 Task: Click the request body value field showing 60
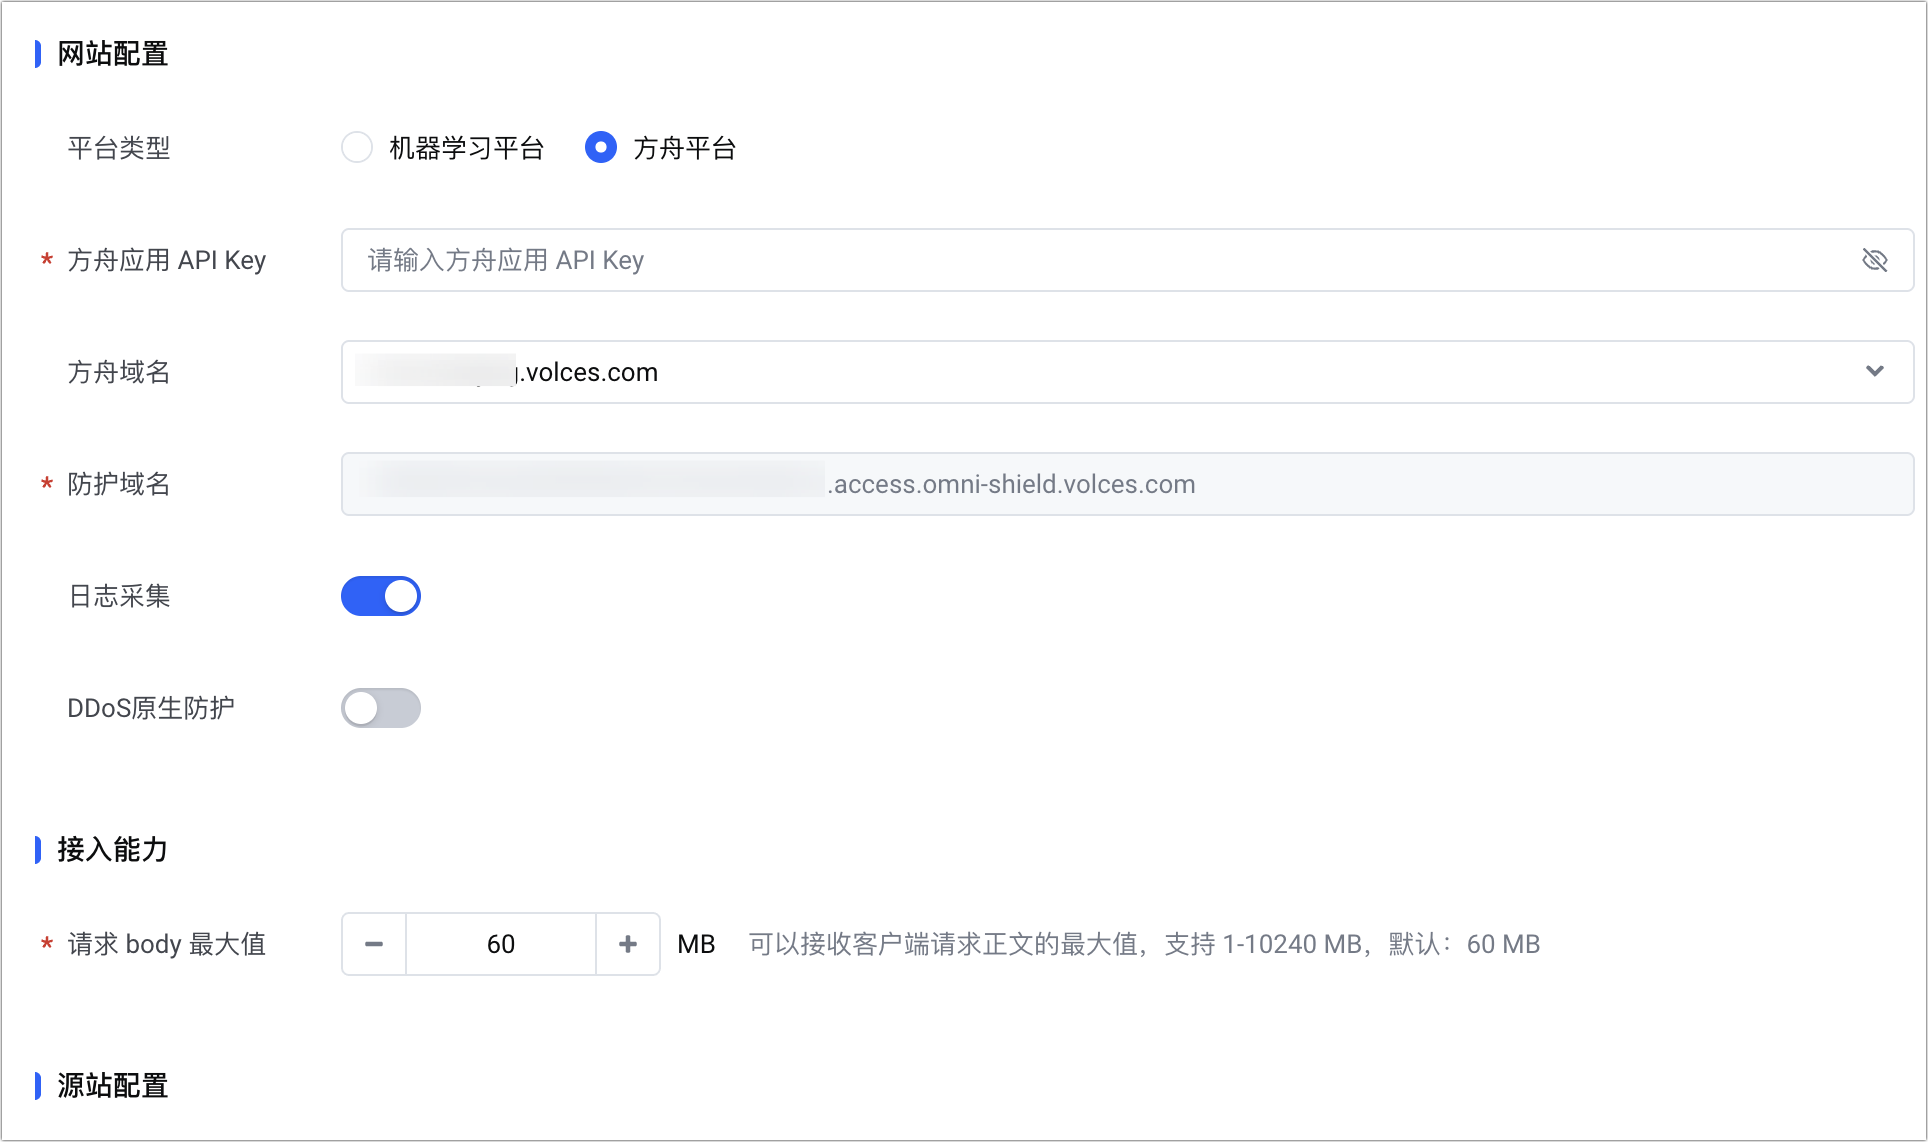(x=500, y=944)
